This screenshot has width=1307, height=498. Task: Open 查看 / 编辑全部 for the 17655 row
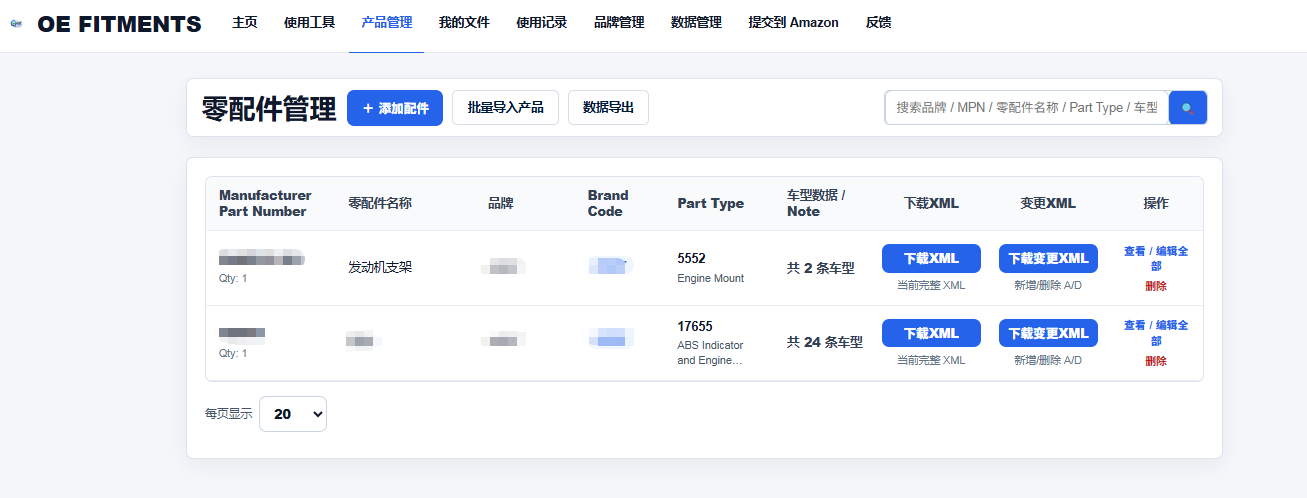click(x=1156, y=332)
